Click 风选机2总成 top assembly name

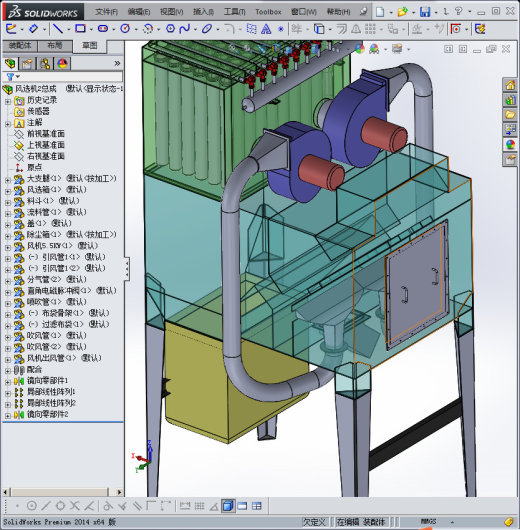click(36, 89)
